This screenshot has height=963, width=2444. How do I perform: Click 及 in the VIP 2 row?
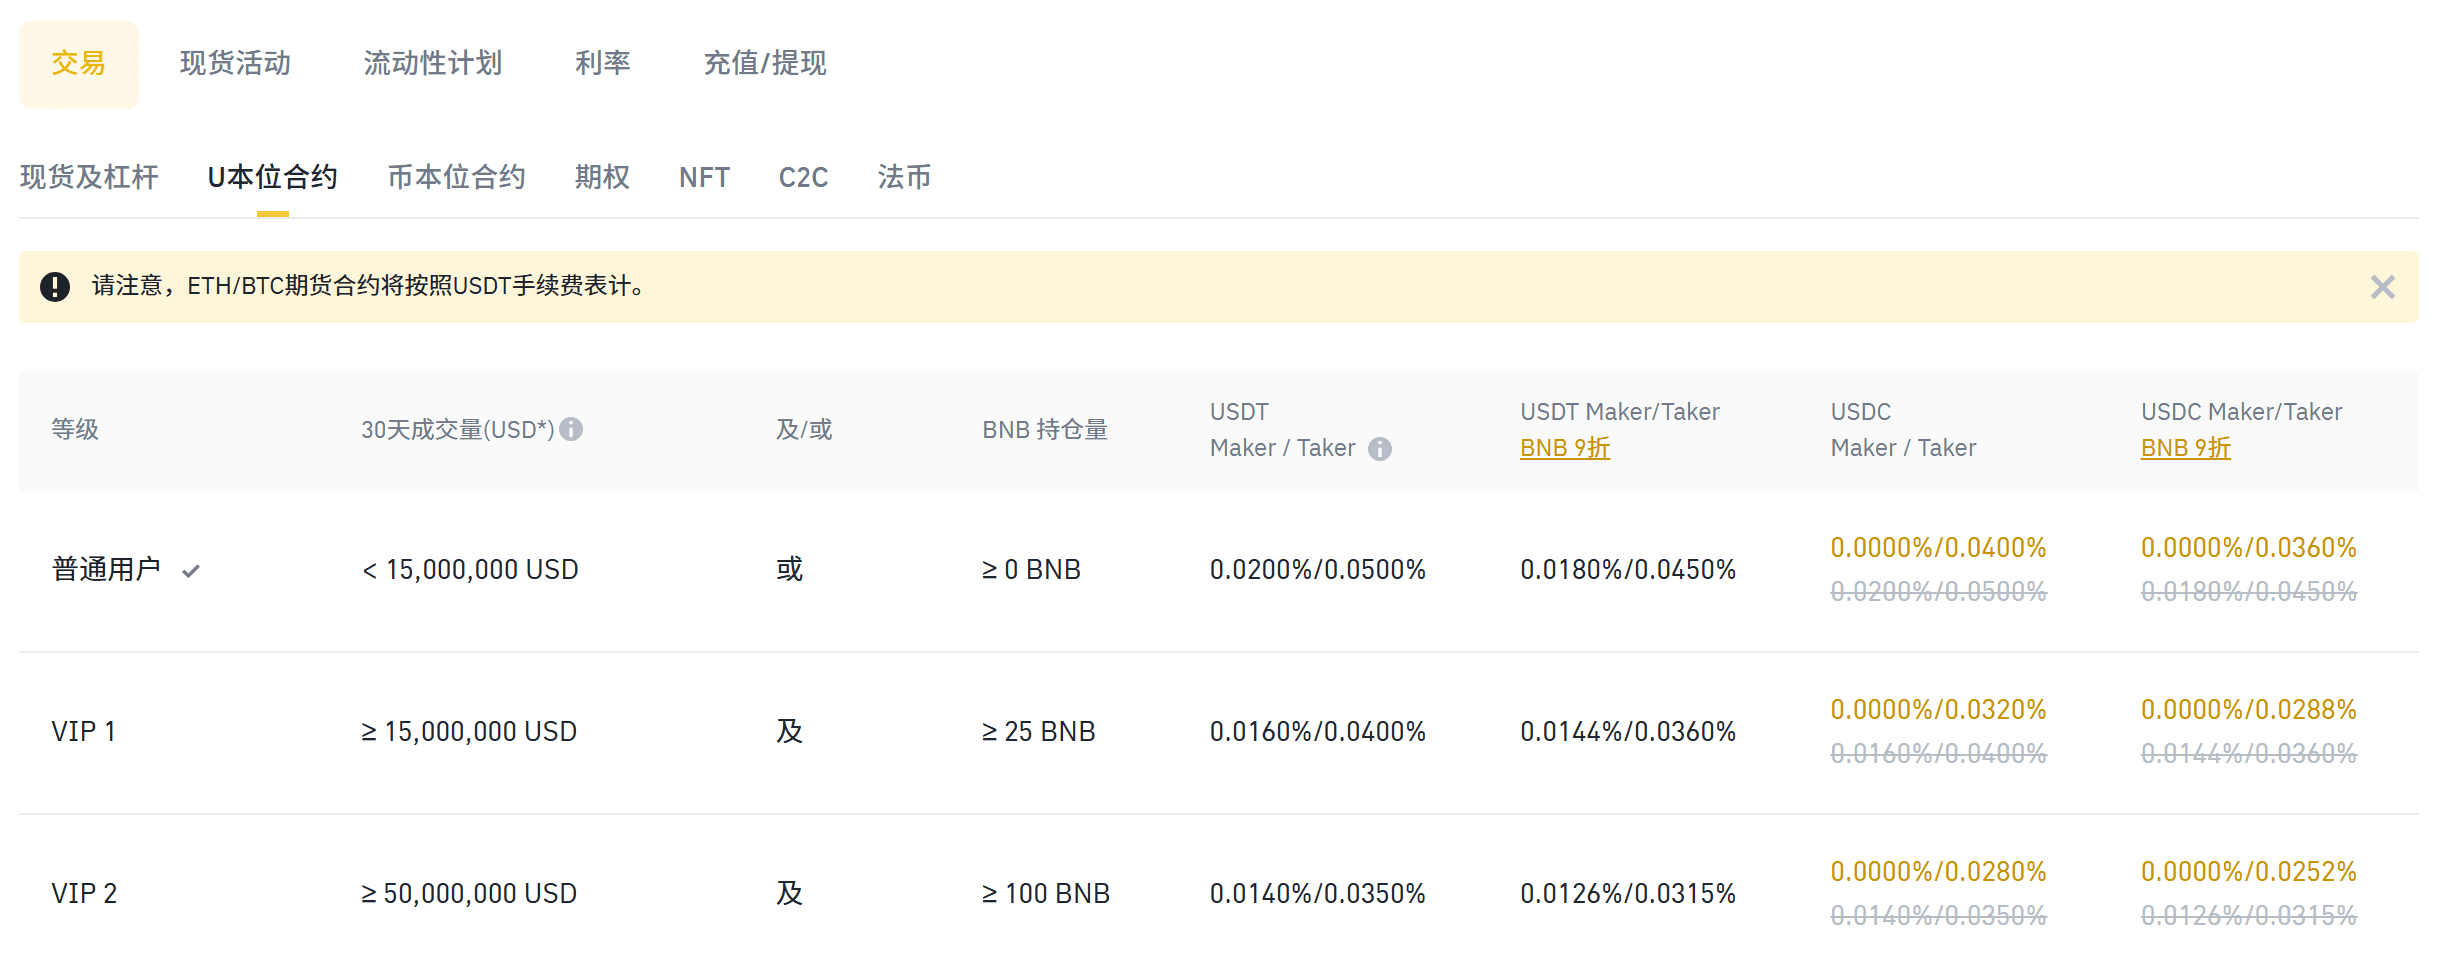pos(789,894)
